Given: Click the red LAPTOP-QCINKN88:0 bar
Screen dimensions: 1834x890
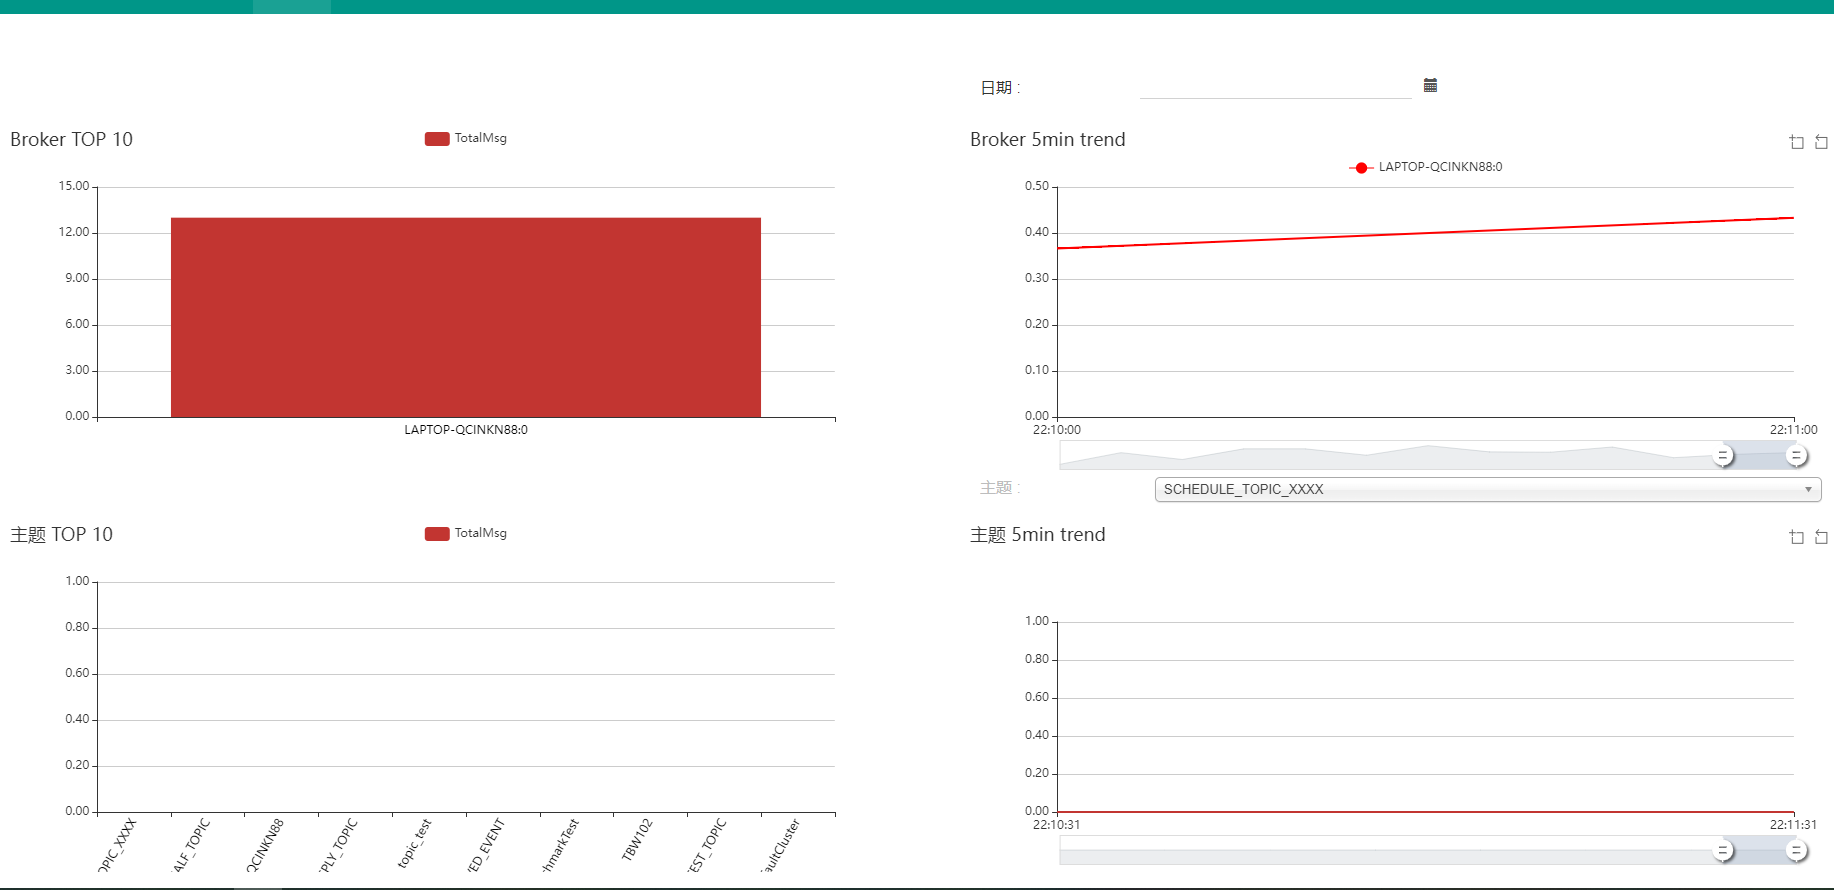Looking at the screenshot, I should 466,317.
